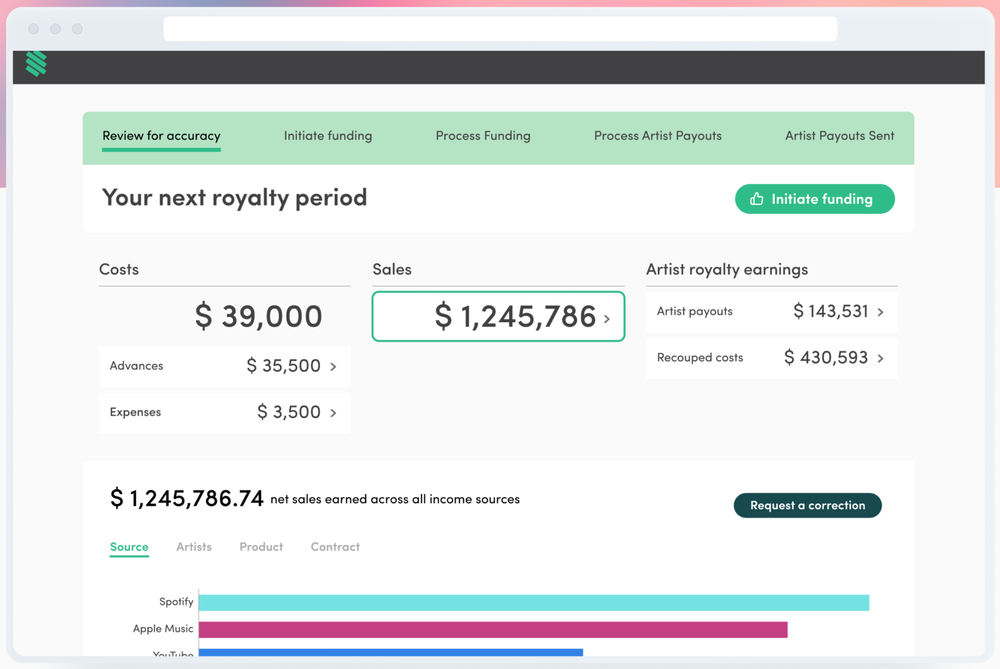Screen dimensions: 1000x669
Task: Select the Review for accuracy step
Action: pos(161,136)
